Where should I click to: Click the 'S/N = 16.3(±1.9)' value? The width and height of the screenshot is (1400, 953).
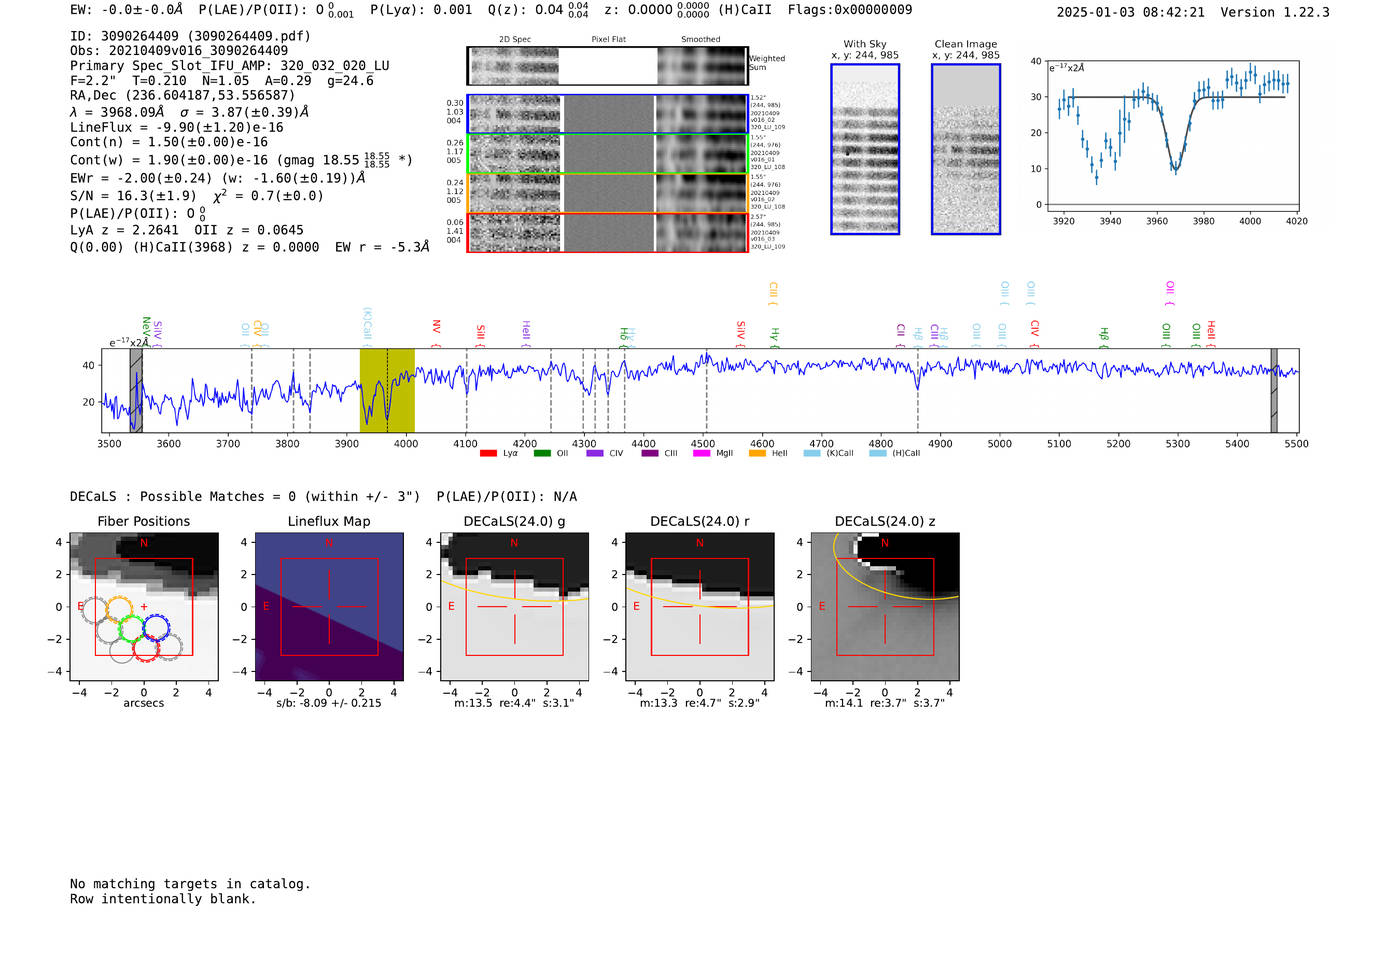(x=133, y=196)
